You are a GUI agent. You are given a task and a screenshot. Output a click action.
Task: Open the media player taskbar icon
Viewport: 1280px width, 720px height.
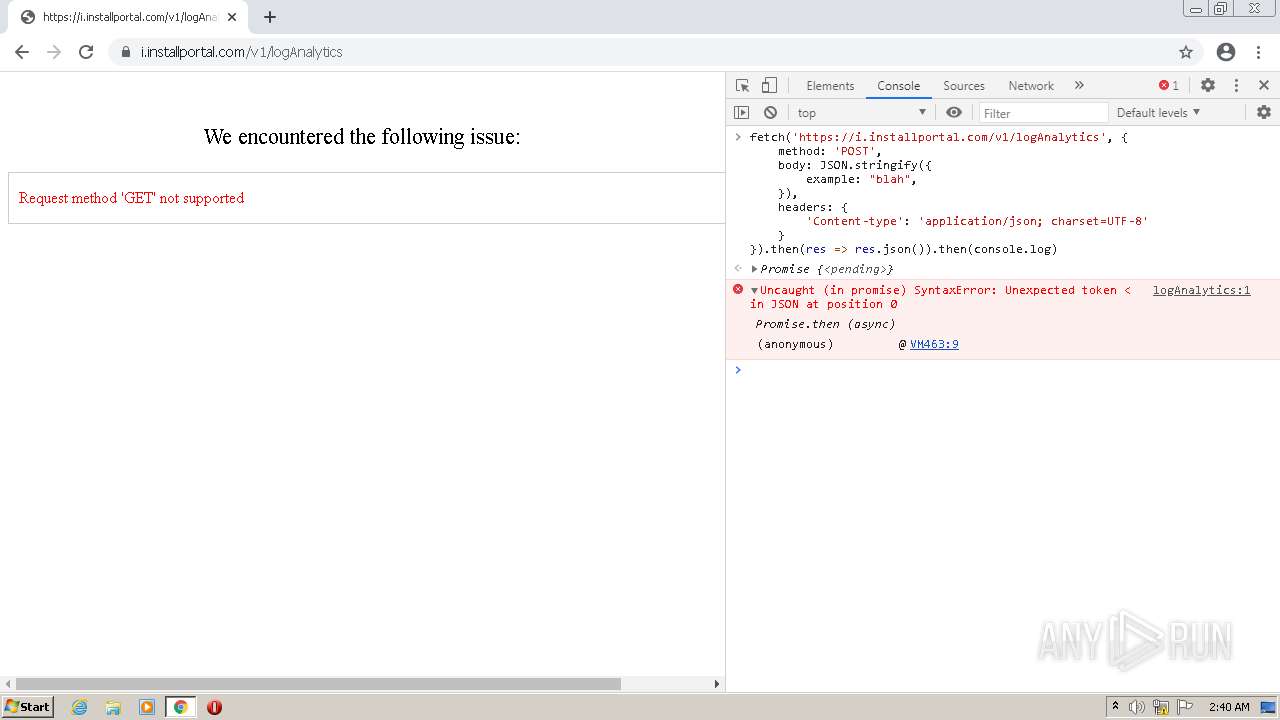click(147, 707)
